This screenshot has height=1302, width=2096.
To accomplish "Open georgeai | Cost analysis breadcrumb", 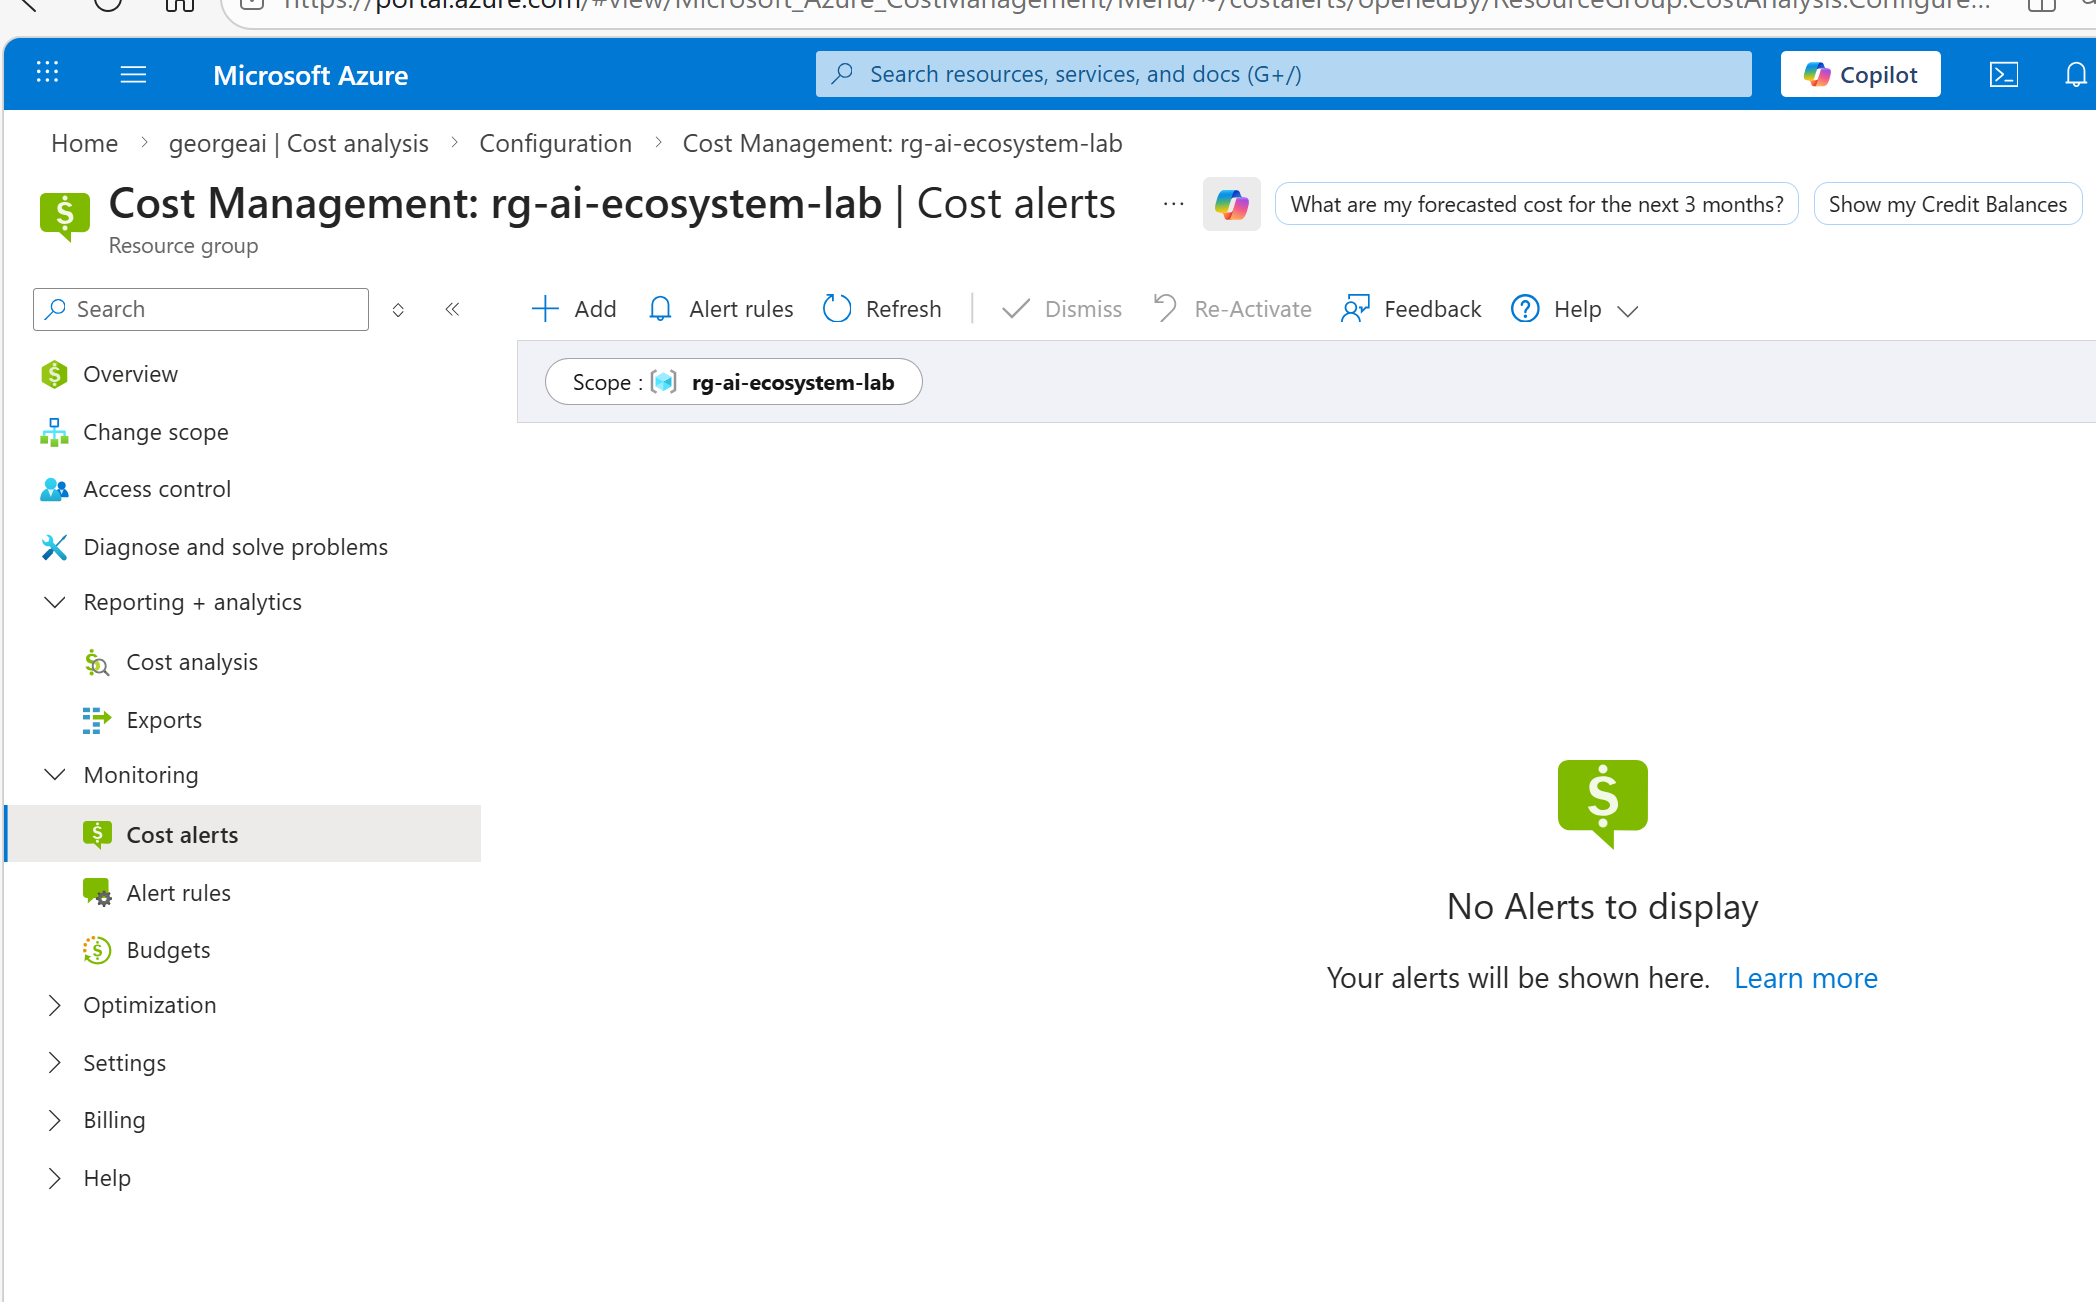I will [298, 143].
